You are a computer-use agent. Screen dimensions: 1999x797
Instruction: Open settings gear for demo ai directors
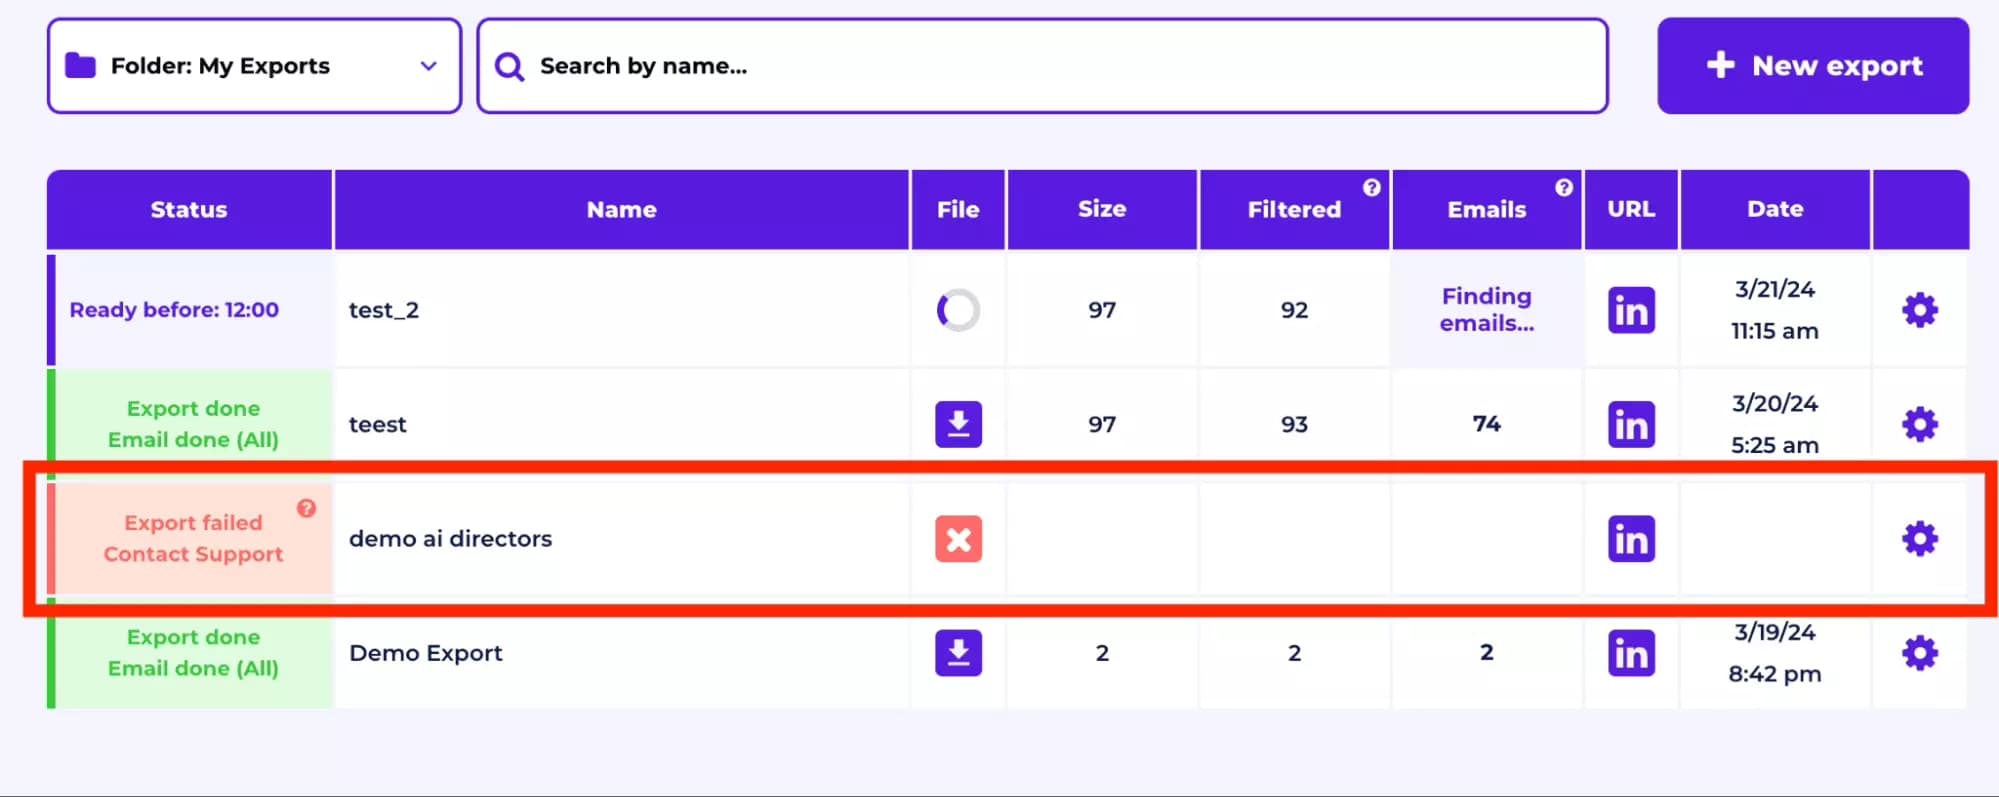click(x=1919, y=539)
